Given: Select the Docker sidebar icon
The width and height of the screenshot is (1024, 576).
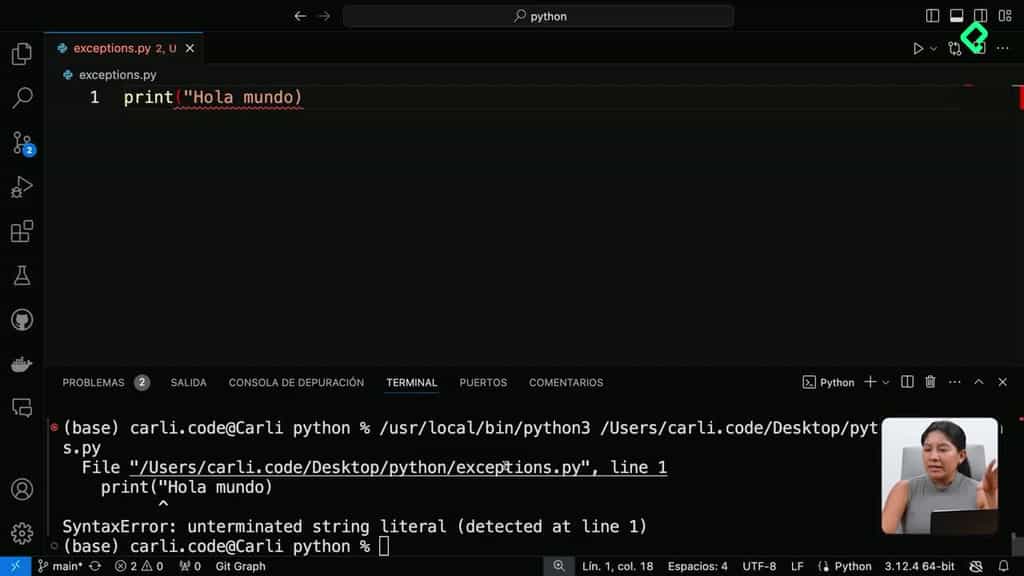Looking at the screenshot, I should tap(20, 363).
